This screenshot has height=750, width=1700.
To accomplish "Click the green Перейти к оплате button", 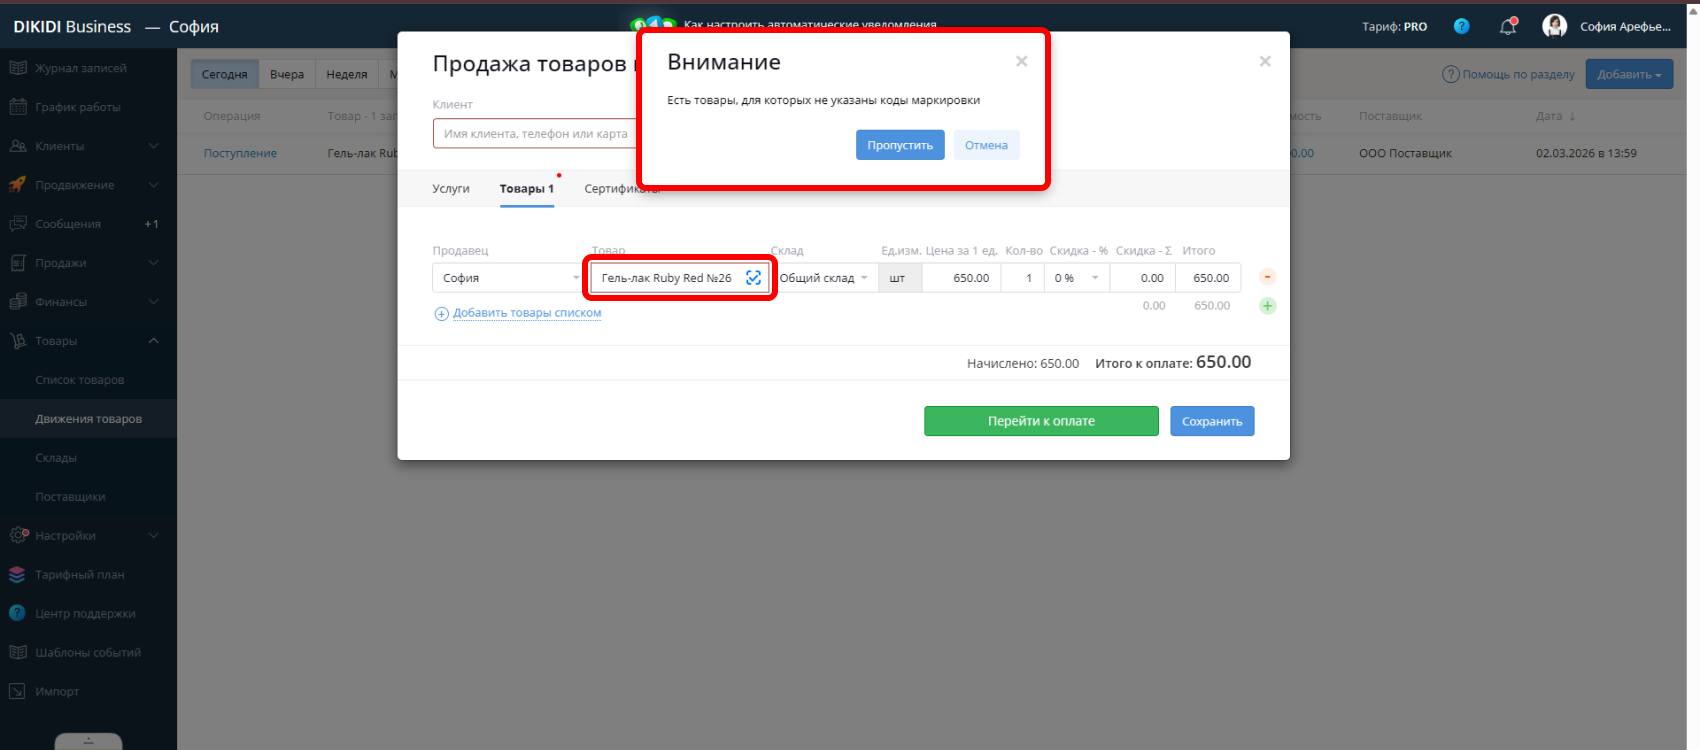I will pyautogui.click(x=1041, y=421).
